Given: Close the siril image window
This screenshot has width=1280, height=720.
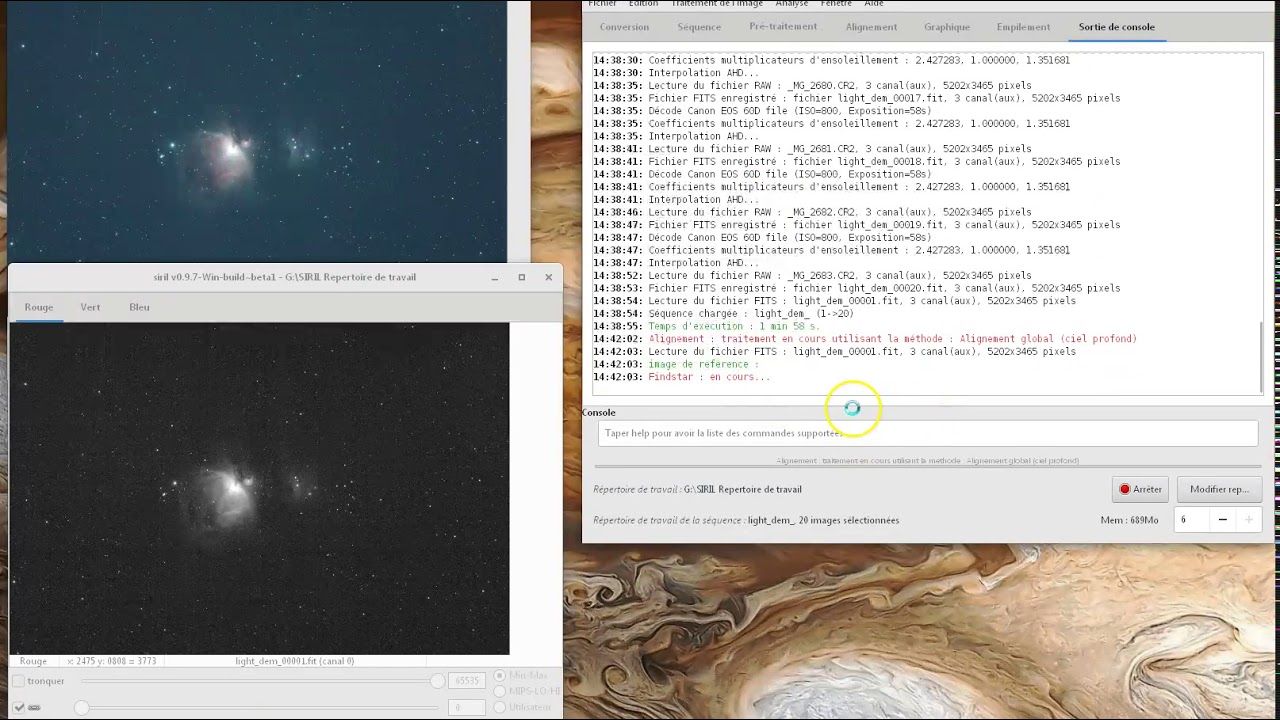Looking at the screenshot, I should click(x=548, y=277).
